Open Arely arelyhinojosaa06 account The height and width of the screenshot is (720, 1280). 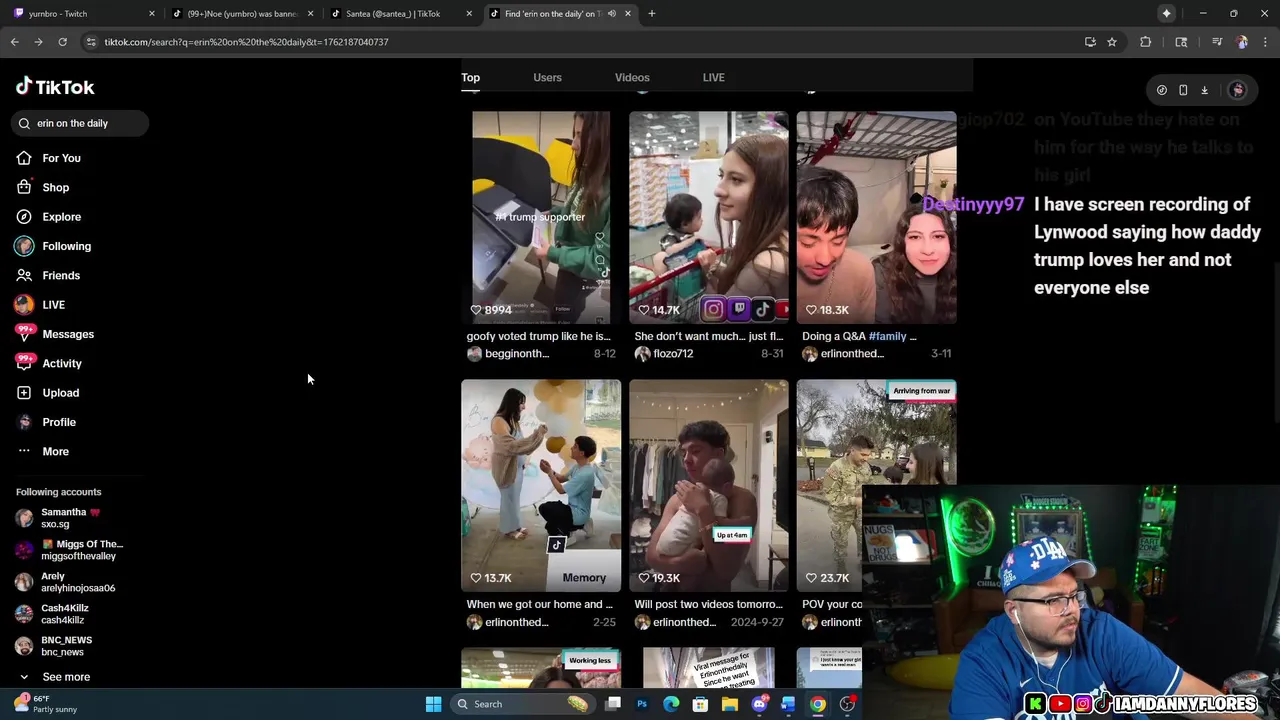click(x=65, y=582)
